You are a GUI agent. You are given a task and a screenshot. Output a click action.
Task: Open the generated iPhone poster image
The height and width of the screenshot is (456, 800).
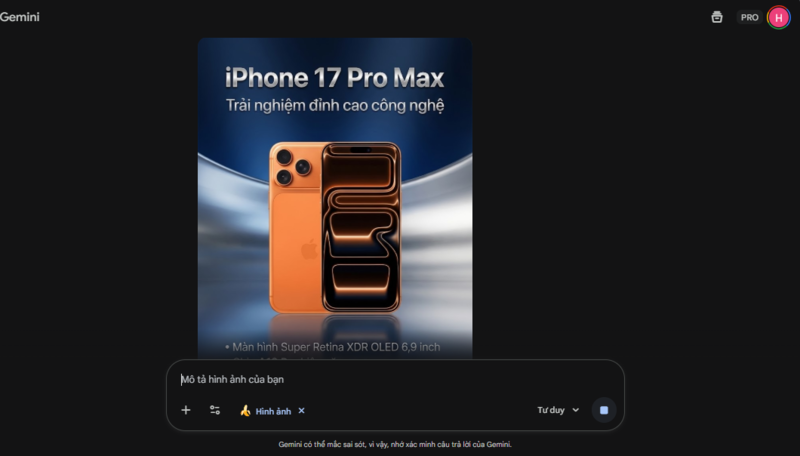point(335,198)
